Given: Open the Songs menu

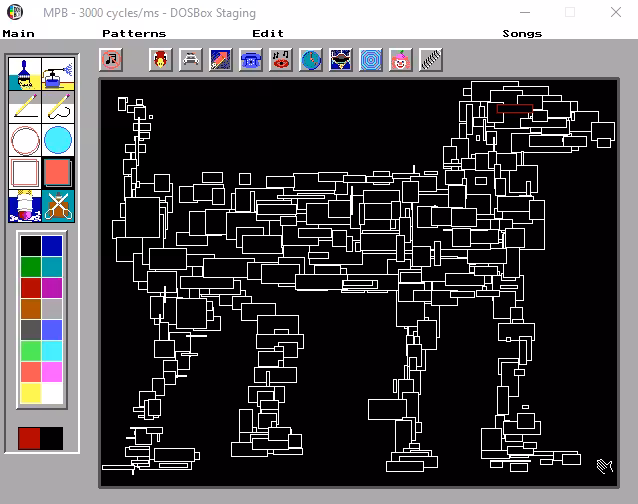Looking at the screenshot, I should (522, 33).
